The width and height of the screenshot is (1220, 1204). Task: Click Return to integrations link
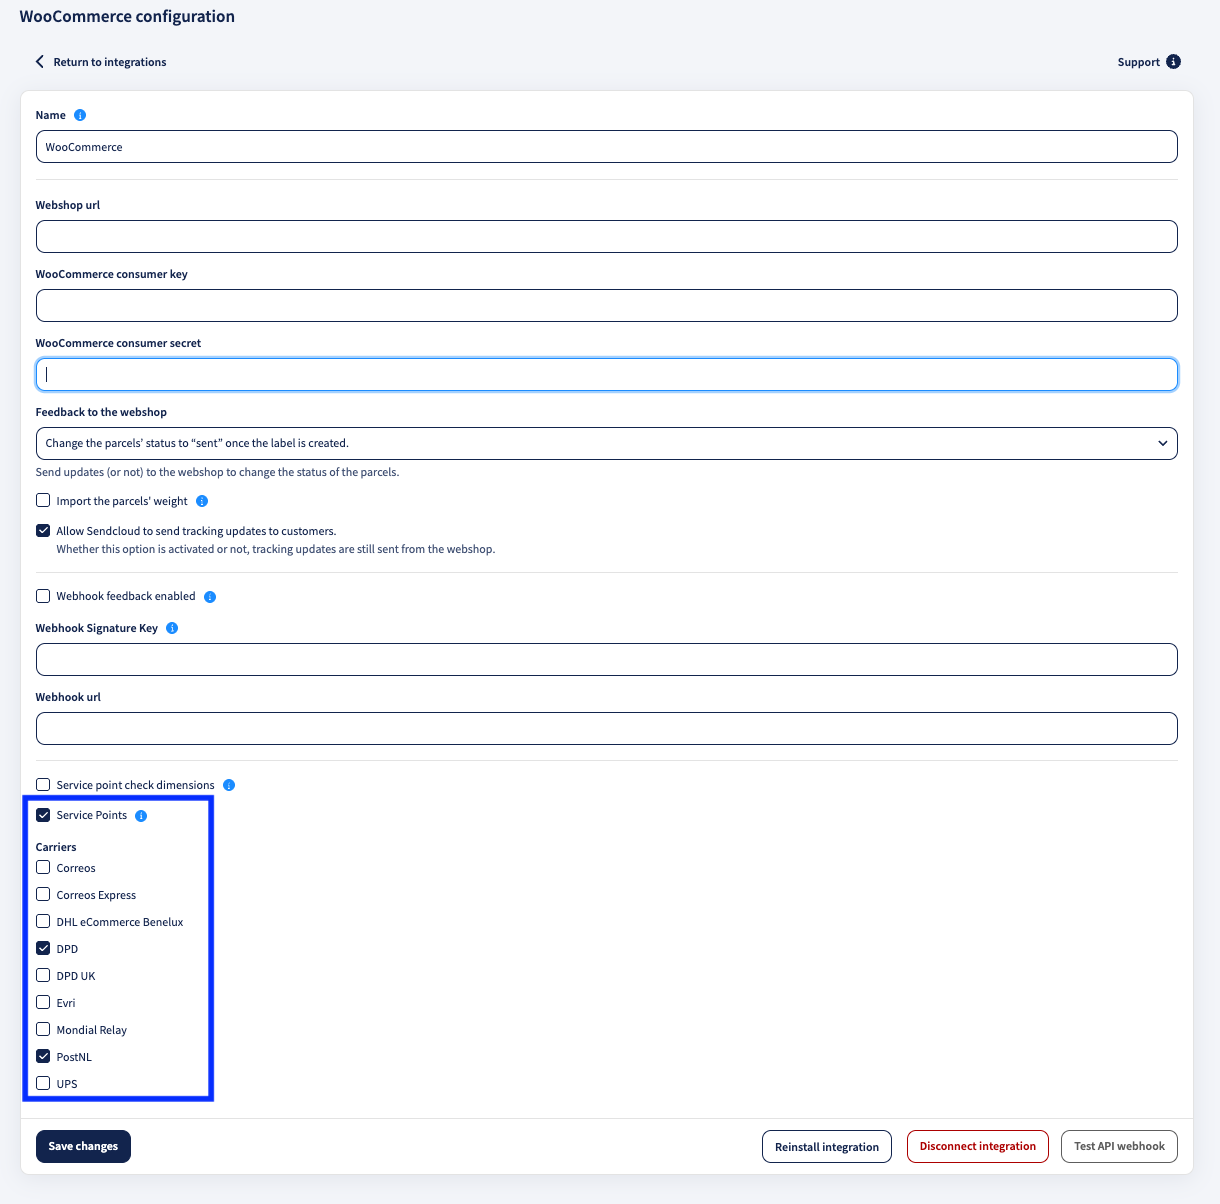110,62
